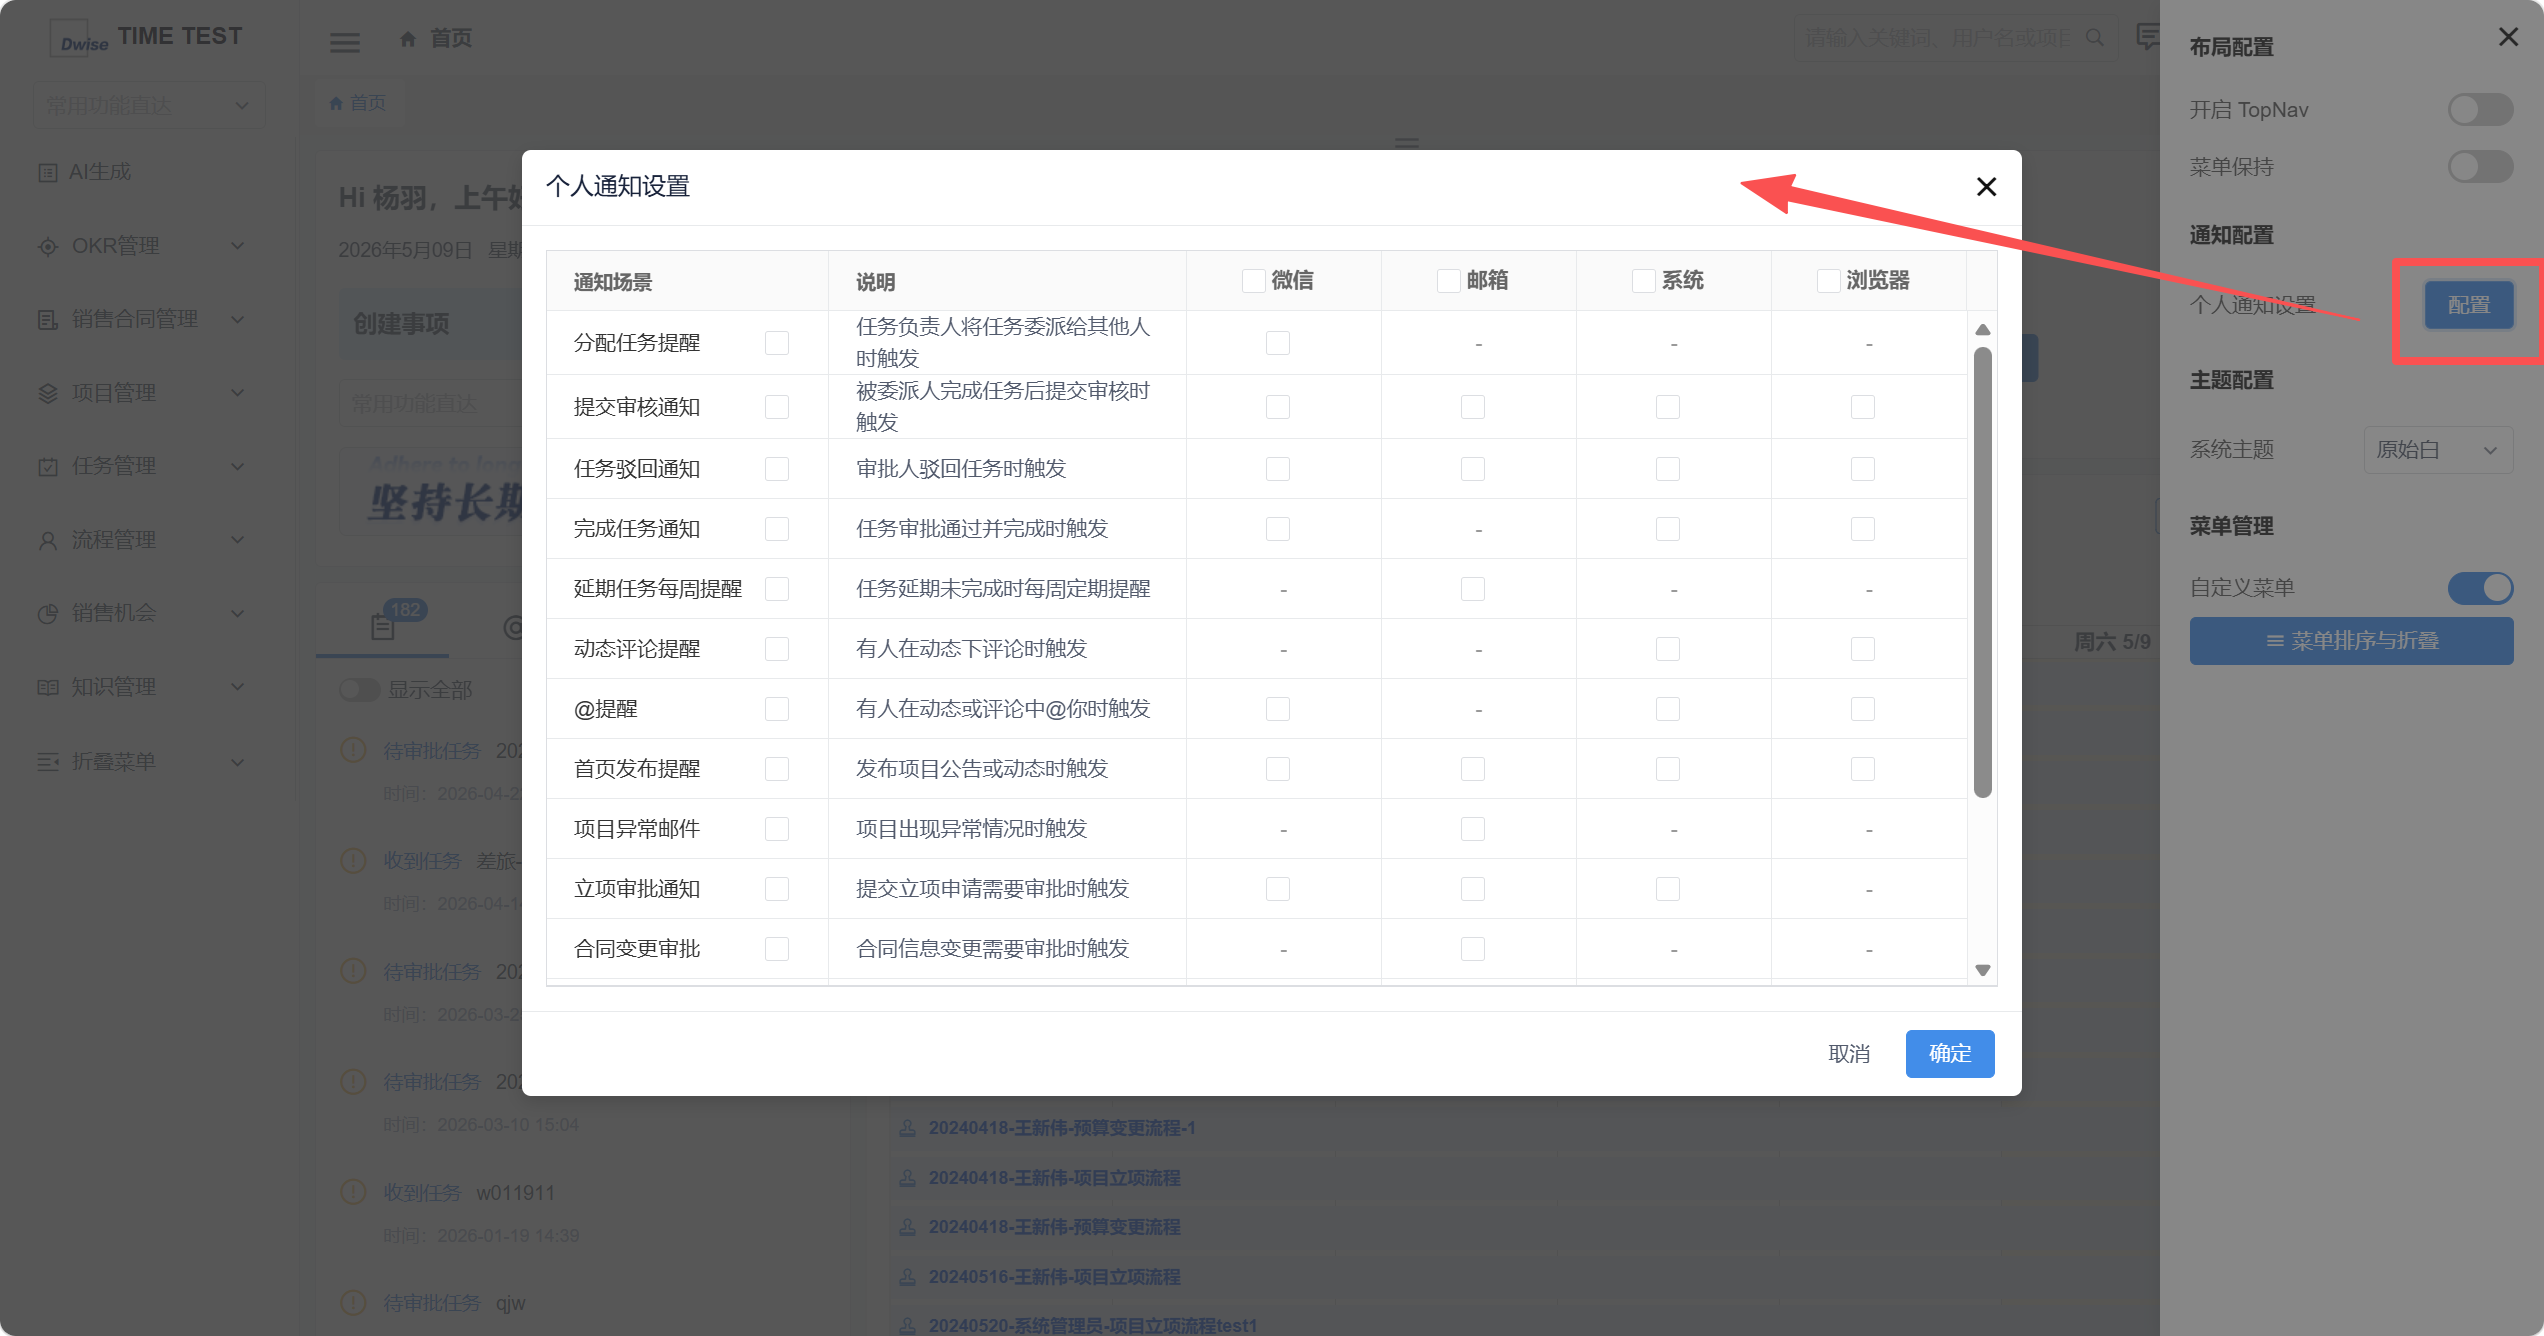Check the 微信 column header checkbox
Image resolution: width=2544 pixels, height=1336 pixels.
point(1253,281)
